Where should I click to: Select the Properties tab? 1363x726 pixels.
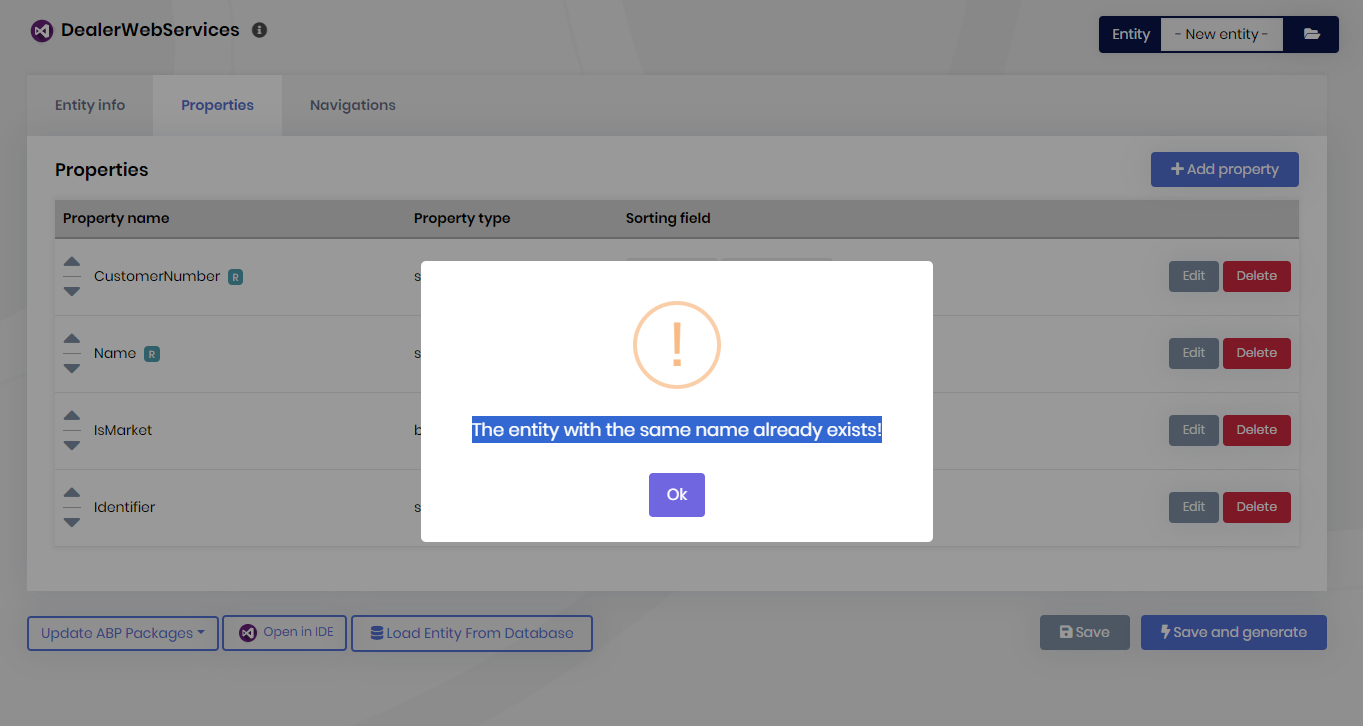[217, 105]
